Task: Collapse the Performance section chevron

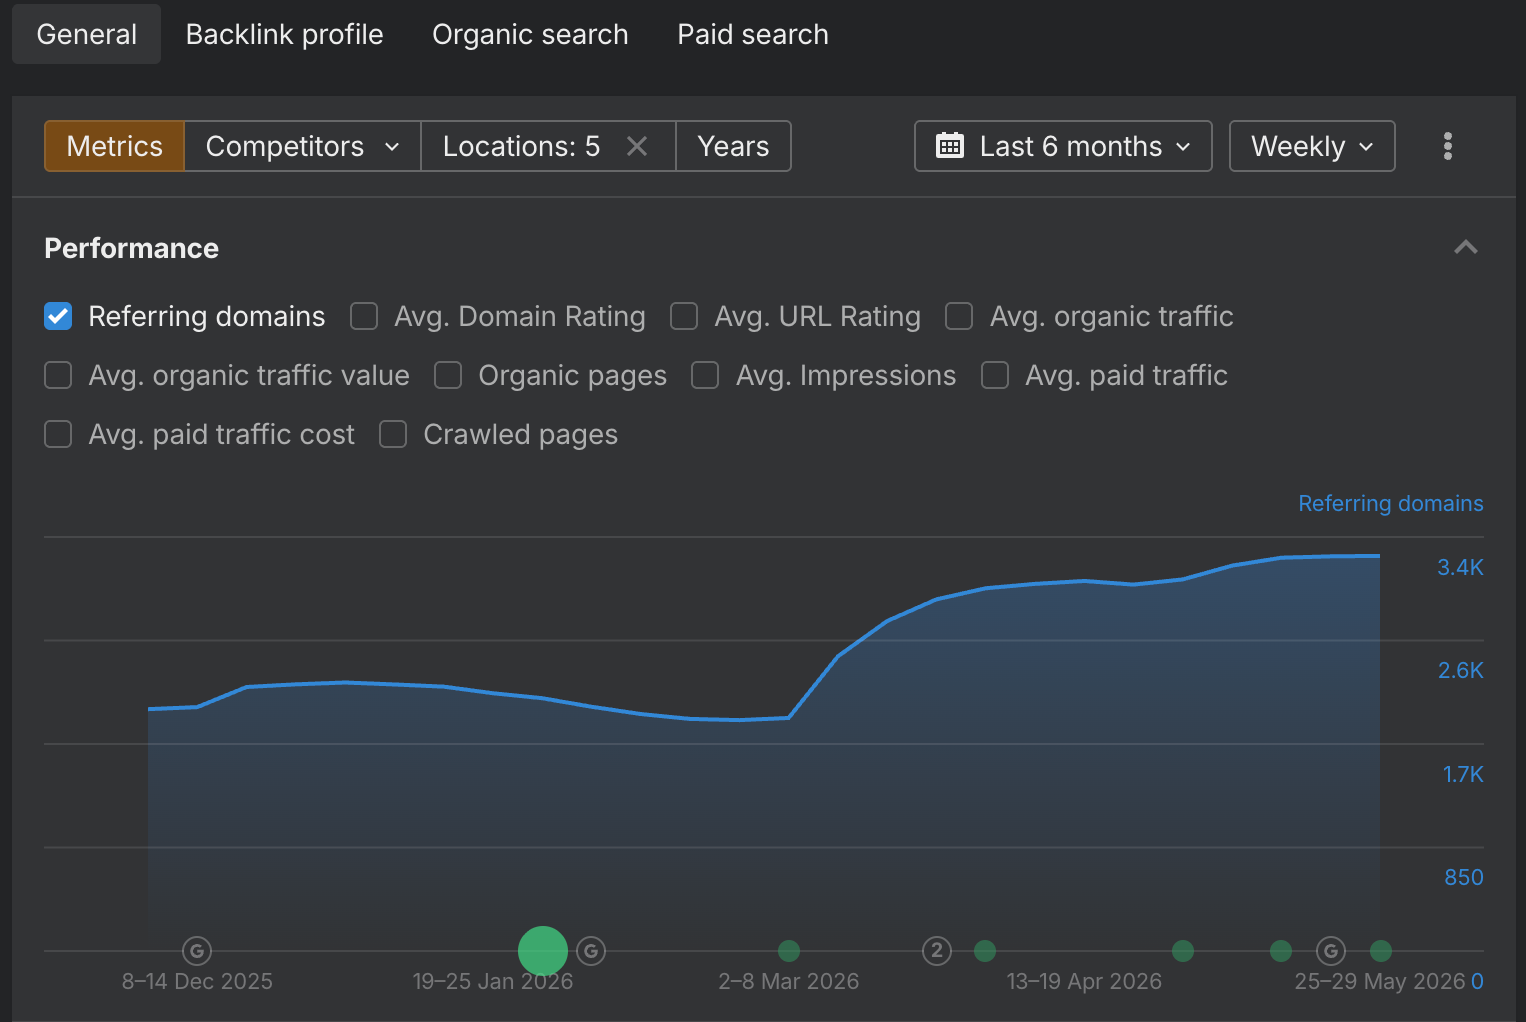Action: tap(1465, 247)
